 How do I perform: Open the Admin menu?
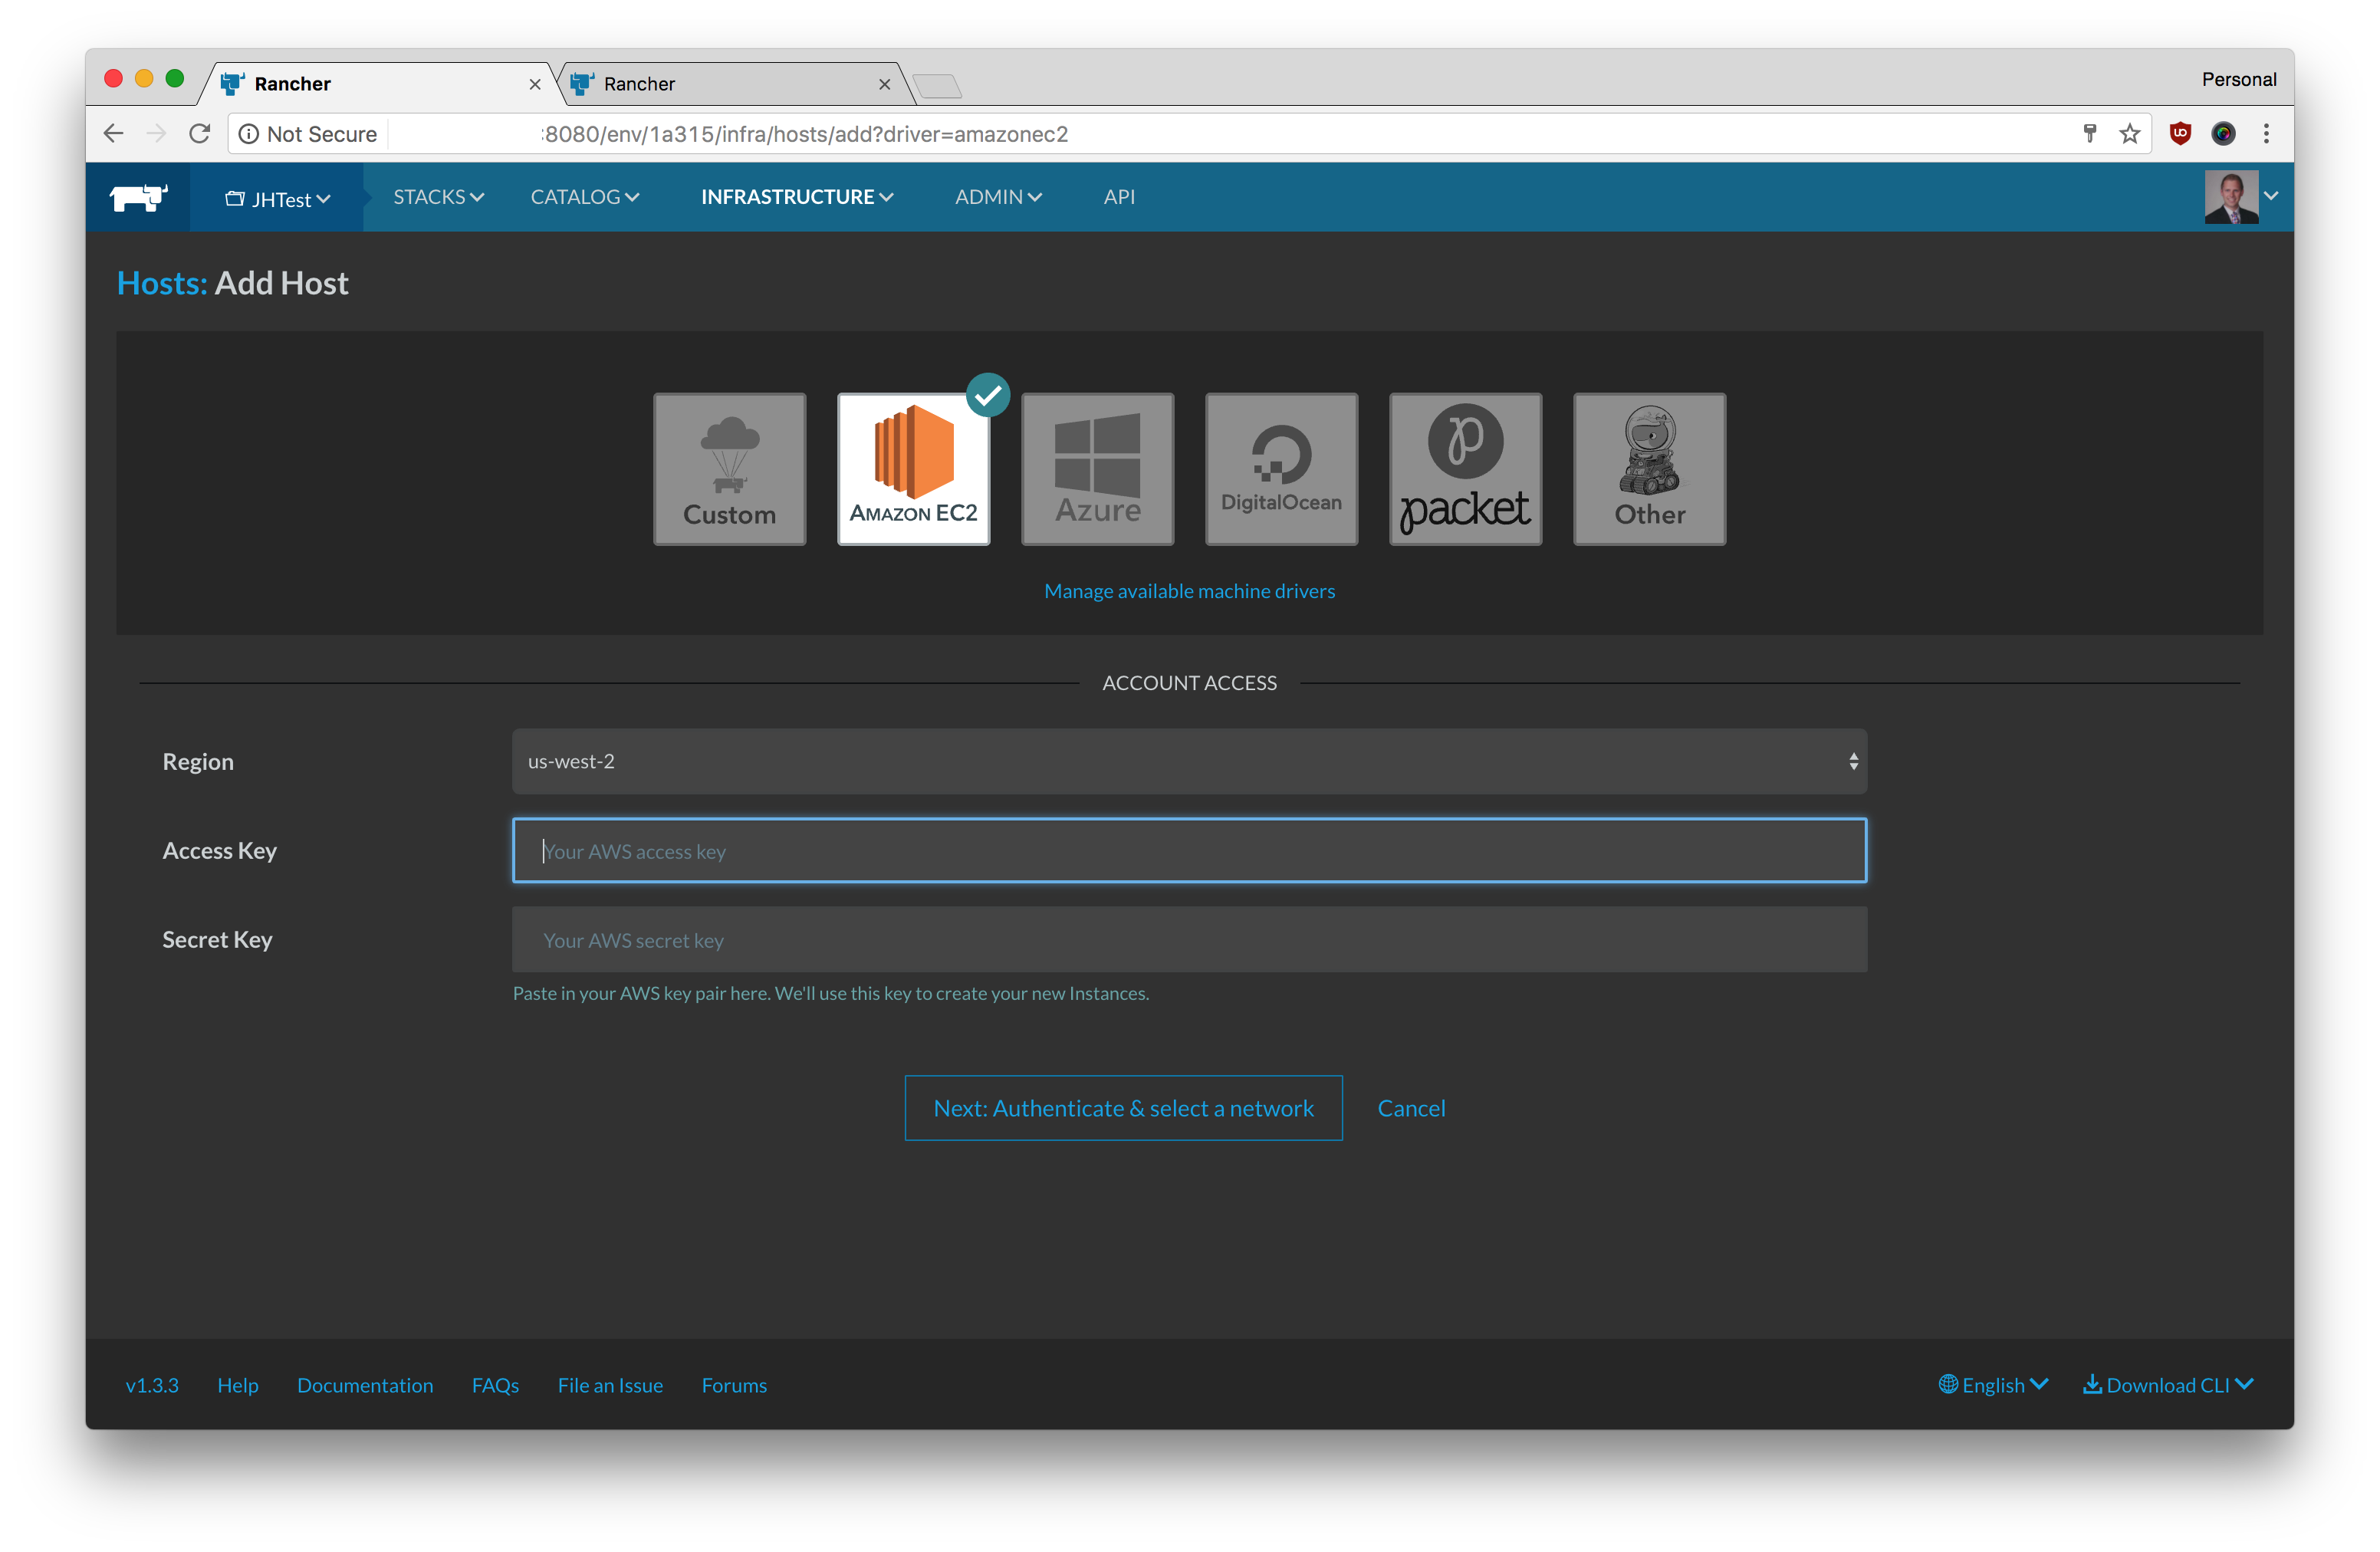click(x=998, y=197)
